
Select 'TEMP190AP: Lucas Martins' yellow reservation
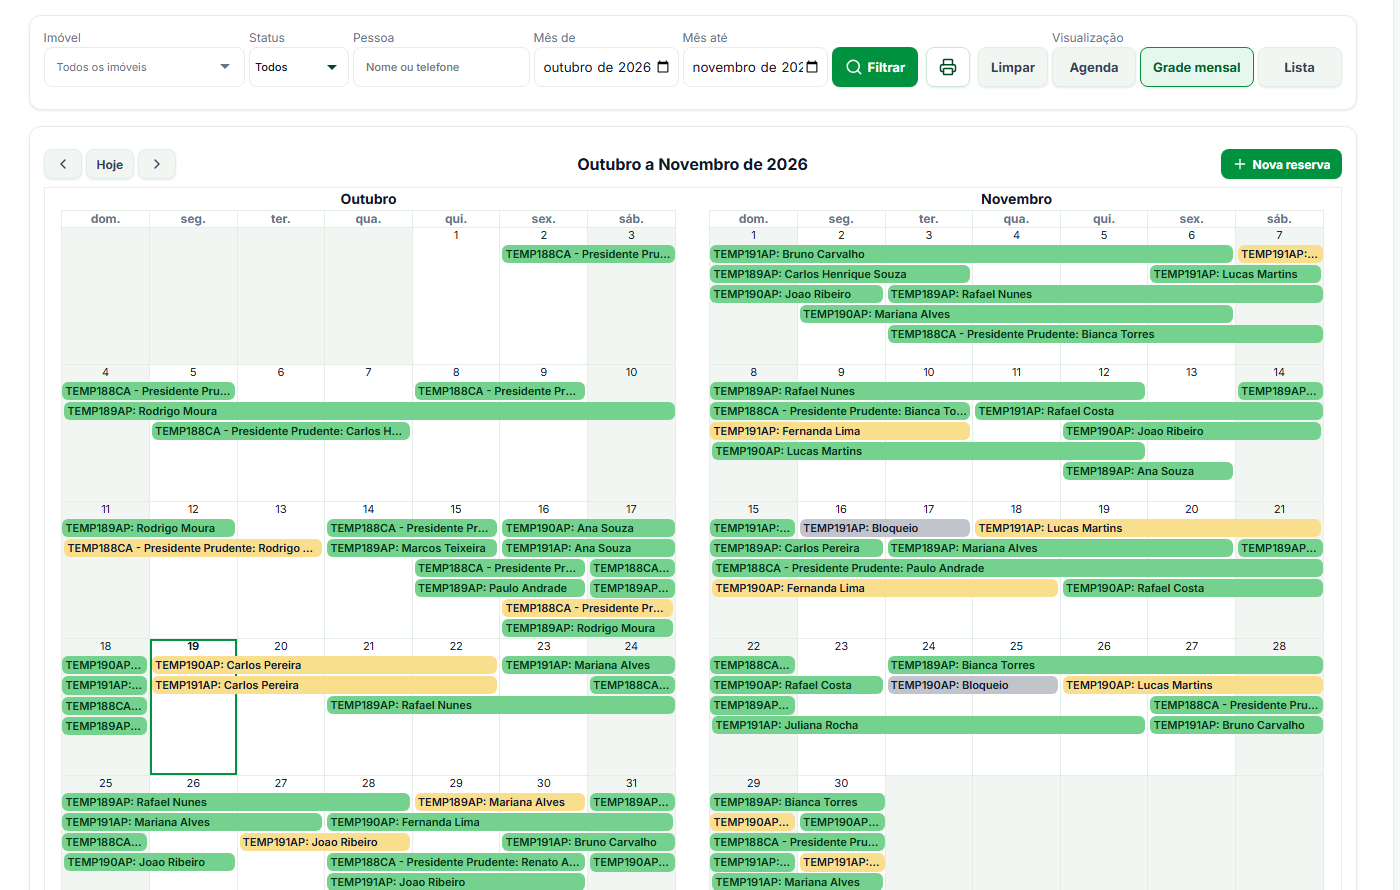[x=1192, y=685]
